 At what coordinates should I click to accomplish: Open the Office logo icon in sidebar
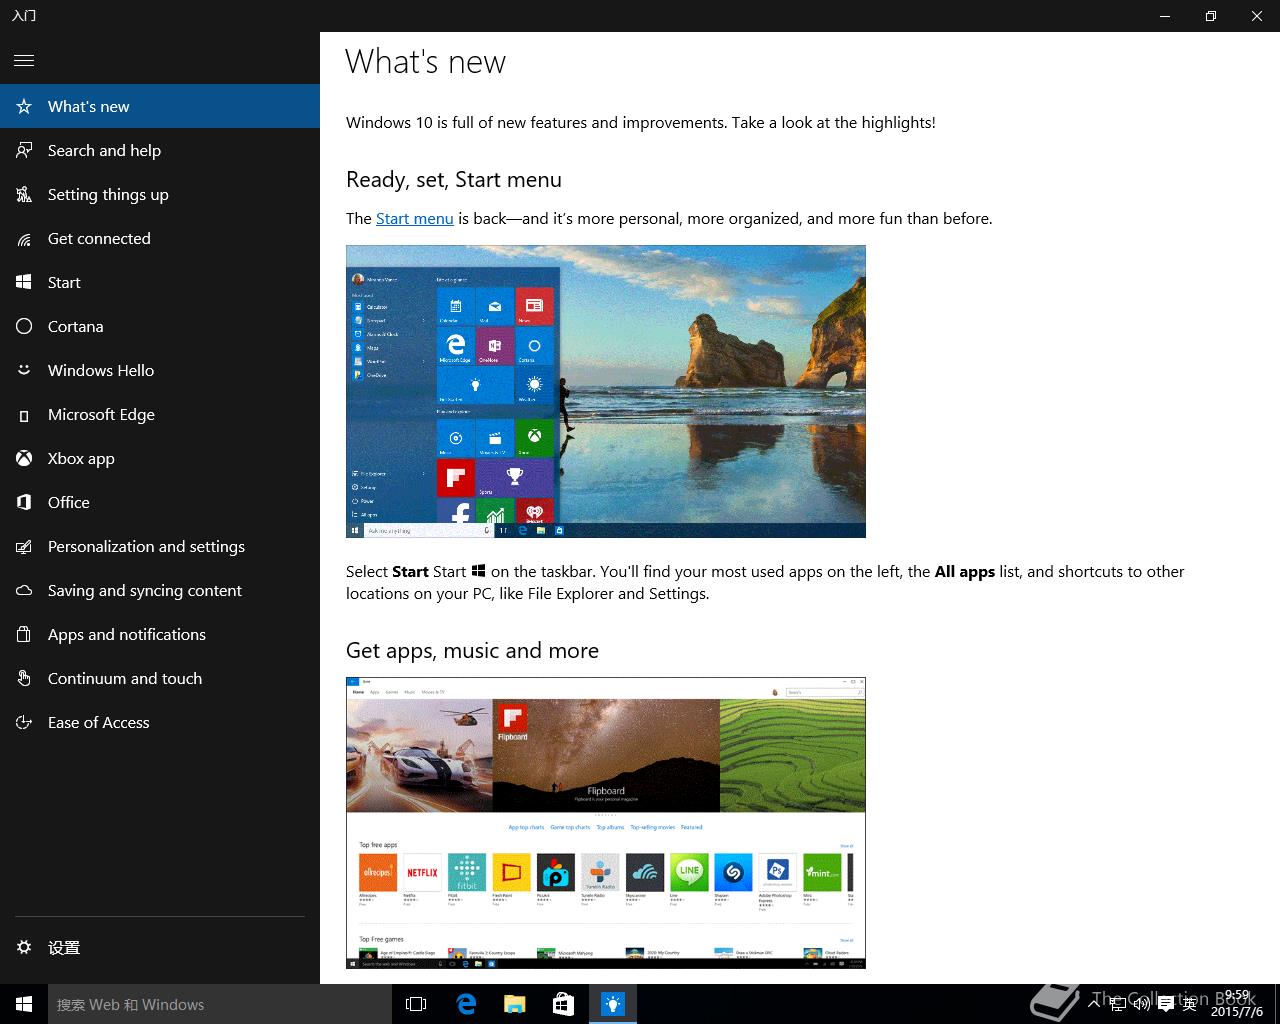24,502
